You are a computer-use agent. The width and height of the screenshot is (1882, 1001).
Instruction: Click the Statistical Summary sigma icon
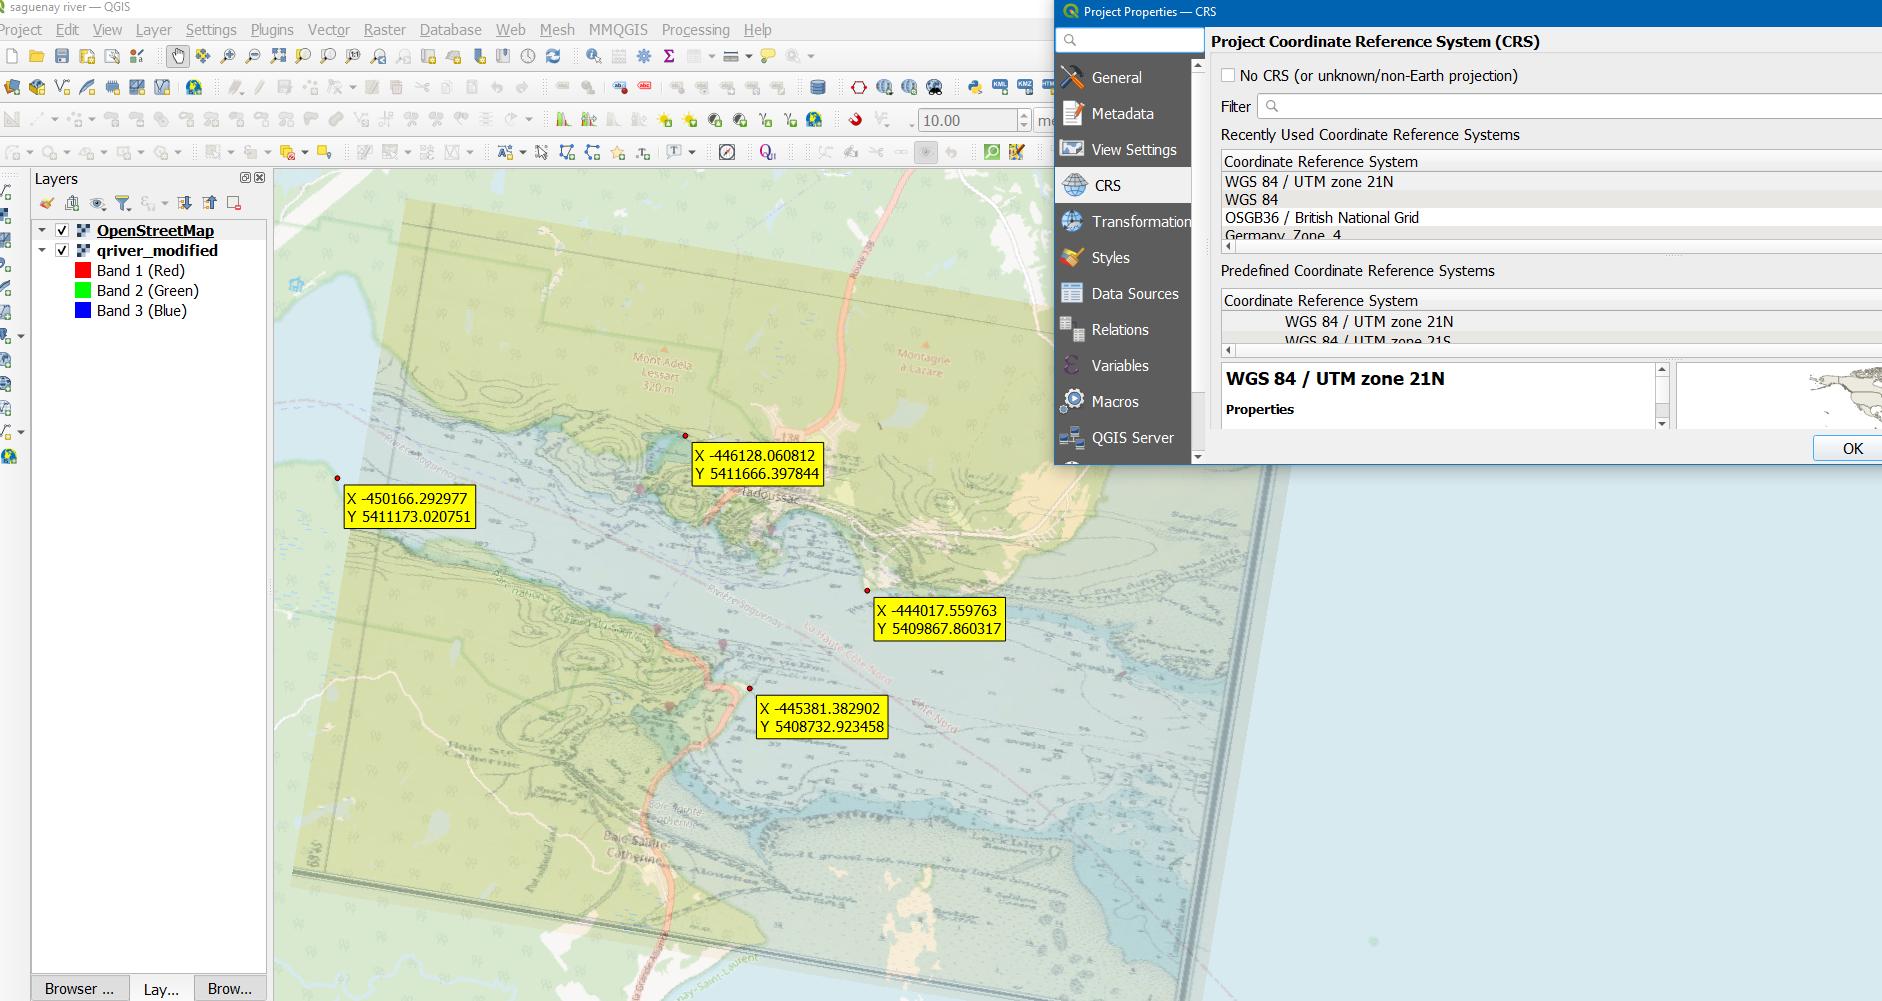[x=668, y=57]
